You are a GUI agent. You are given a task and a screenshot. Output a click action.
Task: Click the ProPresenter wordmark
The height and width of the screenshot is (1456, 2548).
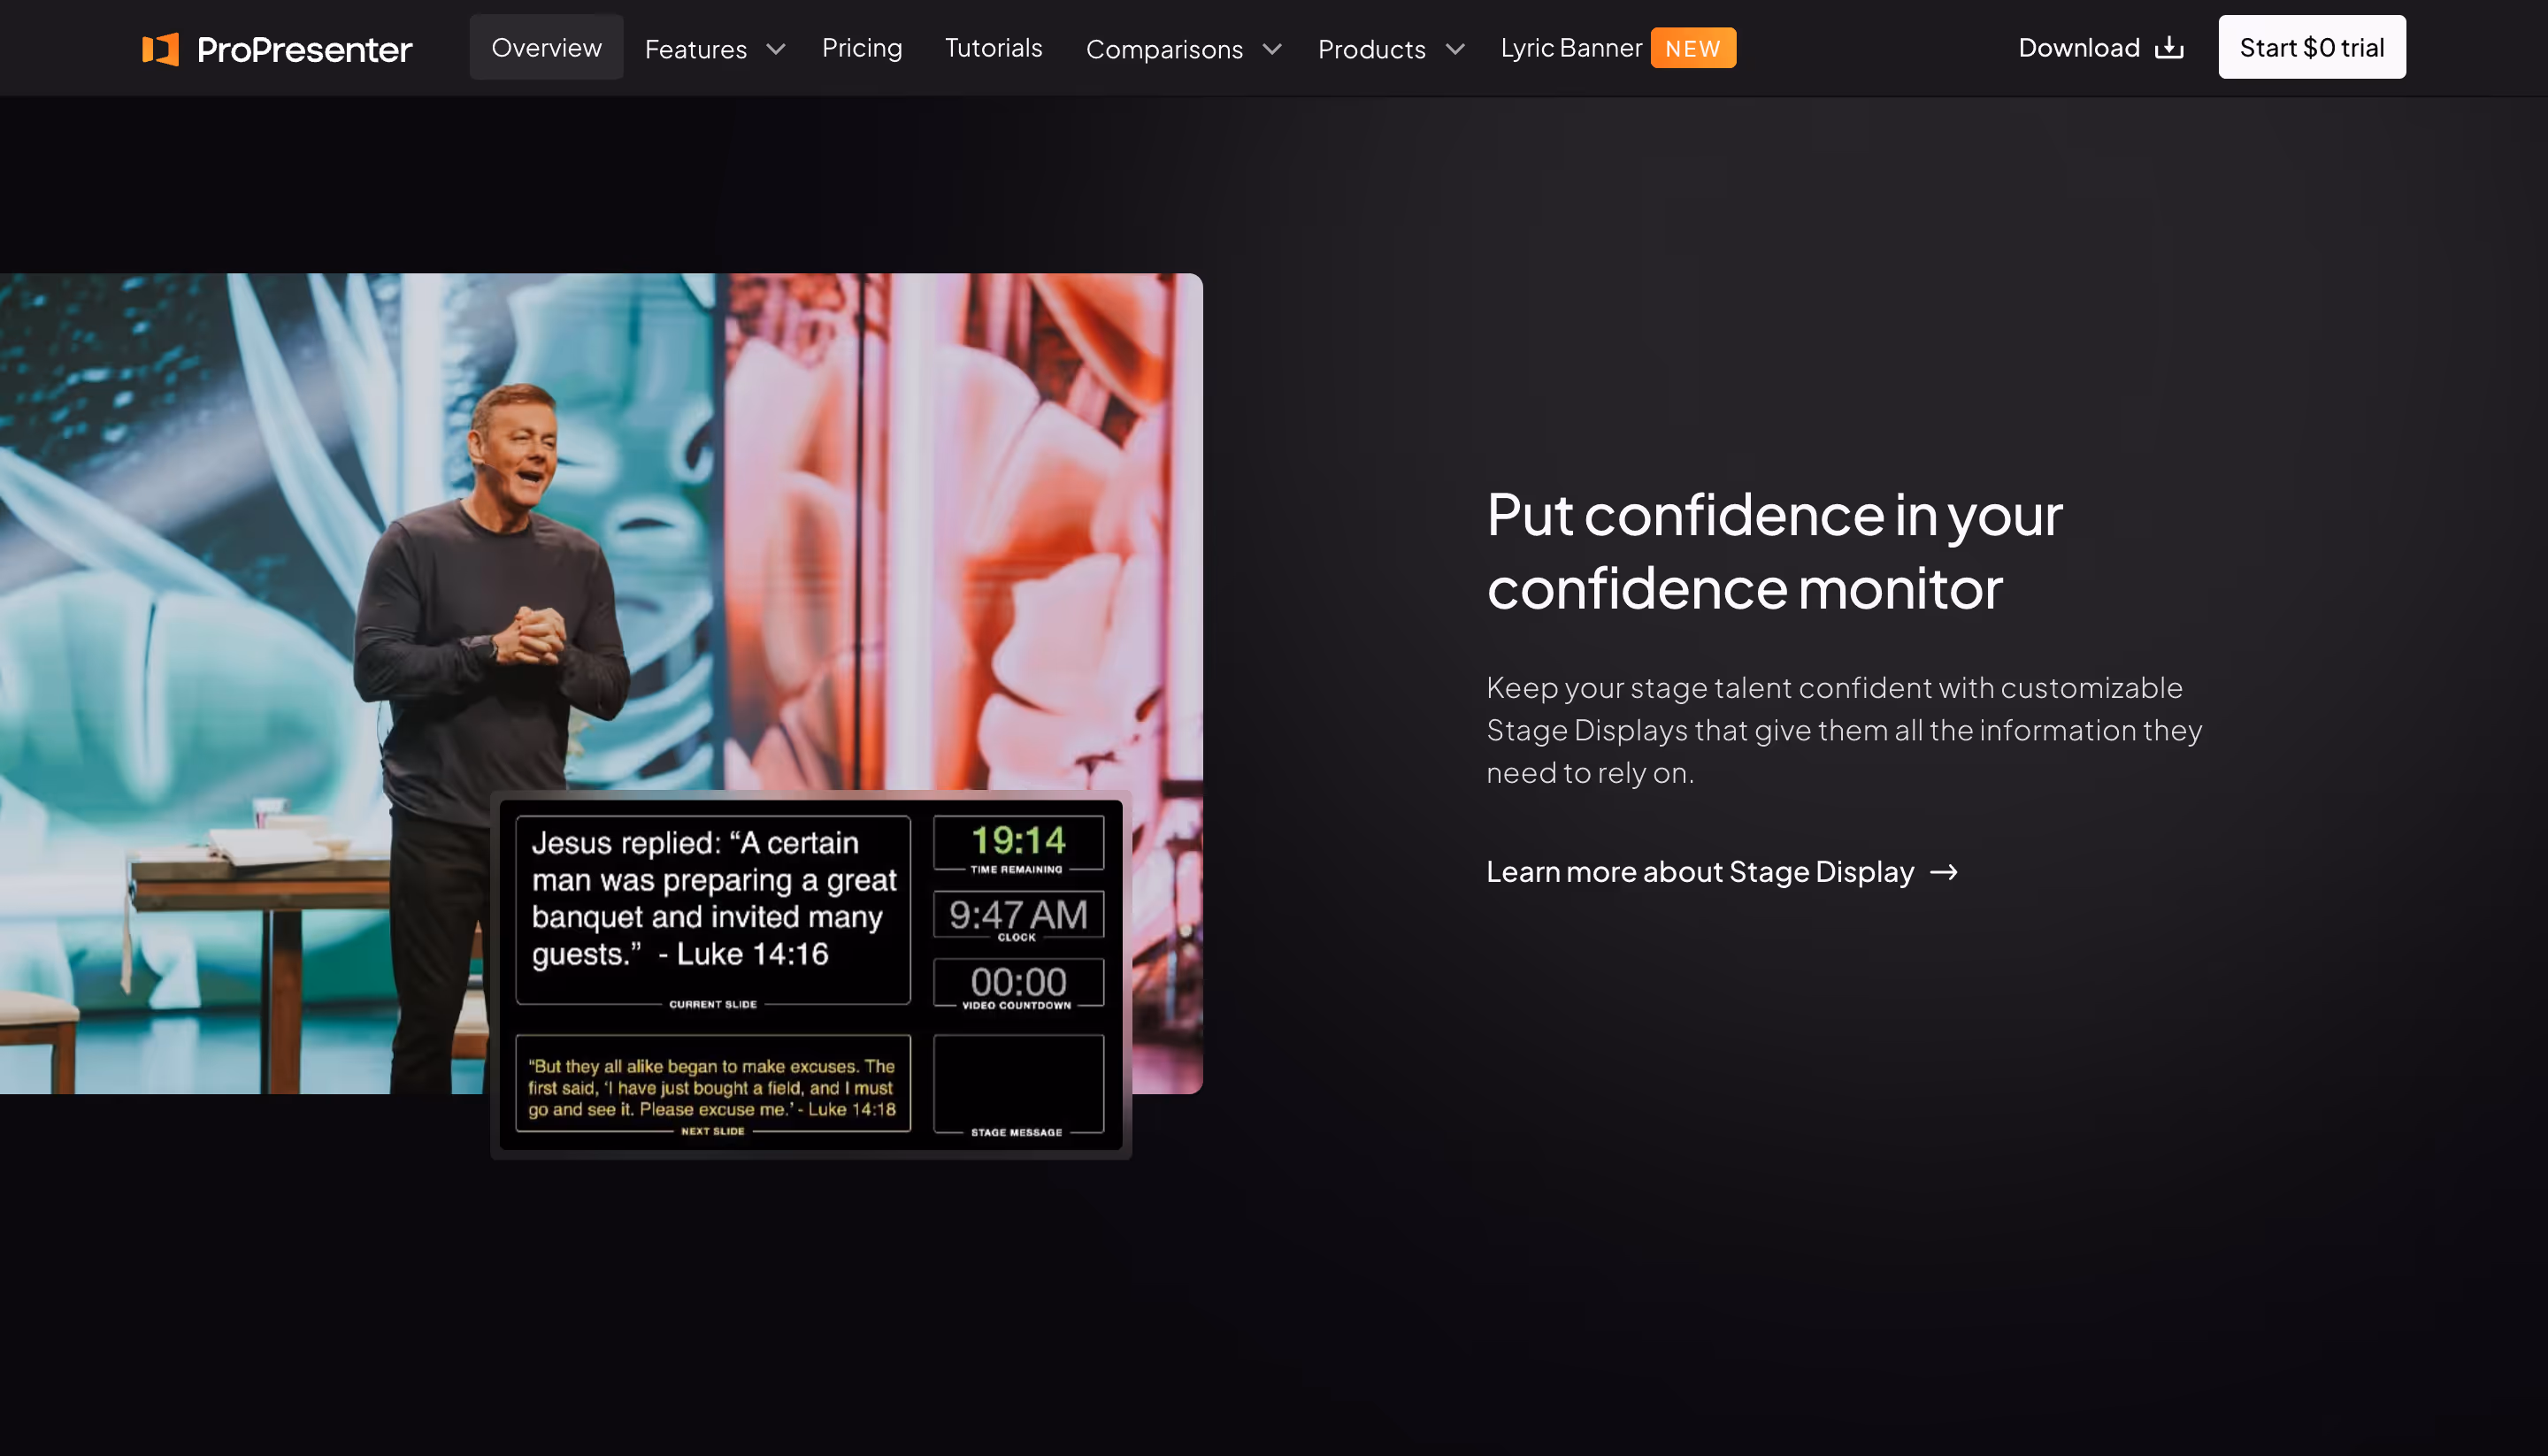click(304, 49)
